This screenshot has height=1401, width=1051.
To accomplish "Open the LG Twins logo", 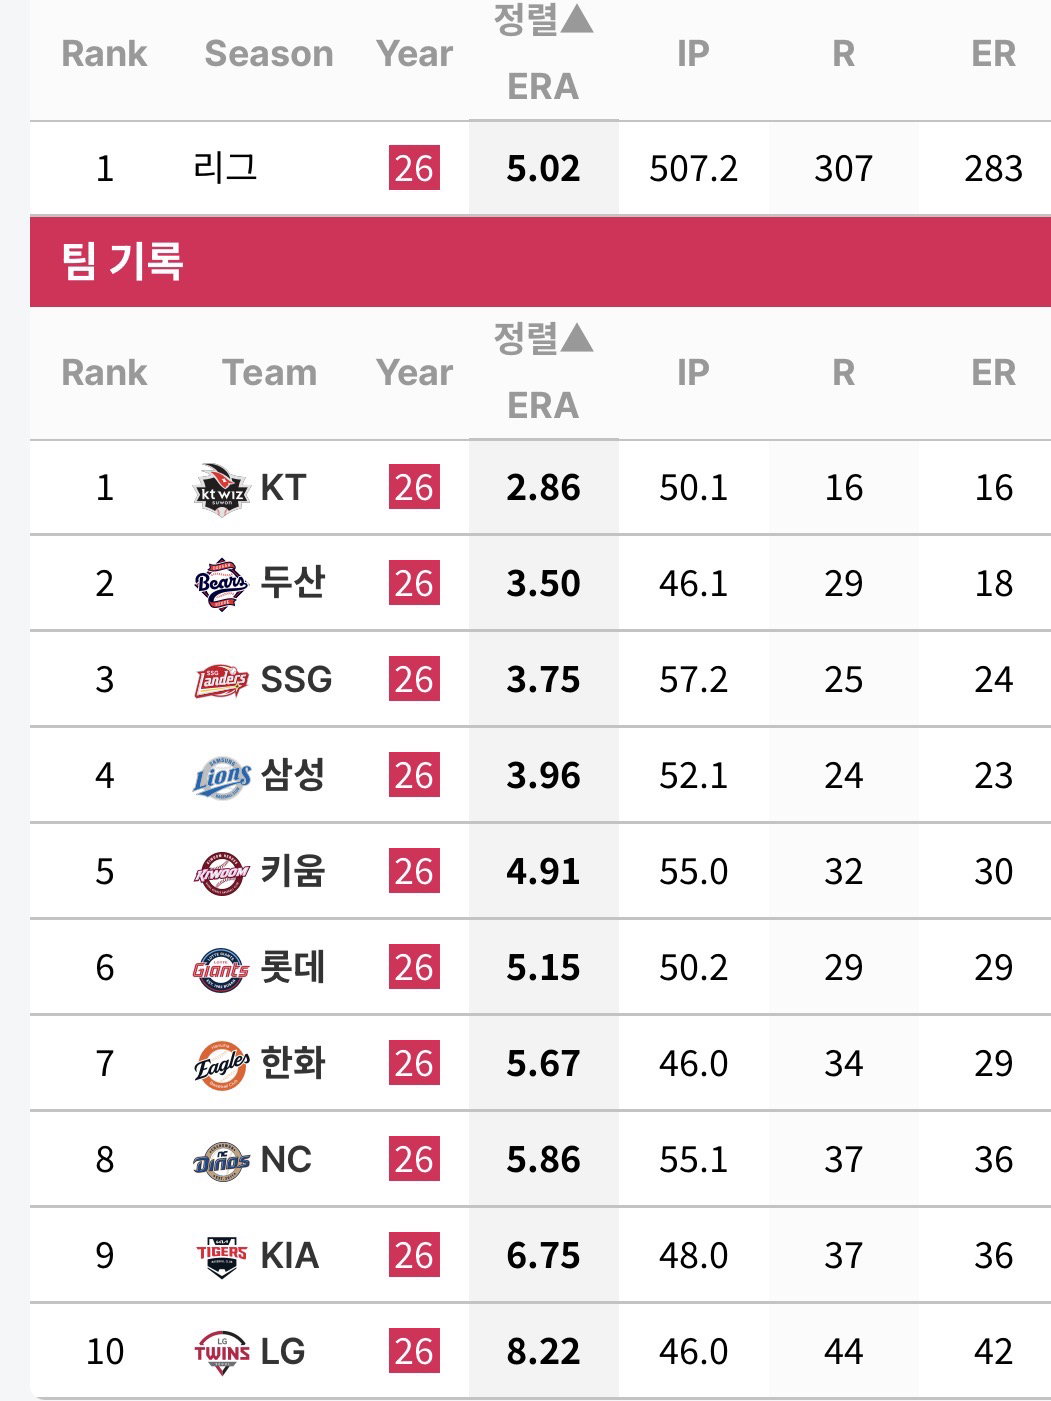I will click(x=221, y=1352).
